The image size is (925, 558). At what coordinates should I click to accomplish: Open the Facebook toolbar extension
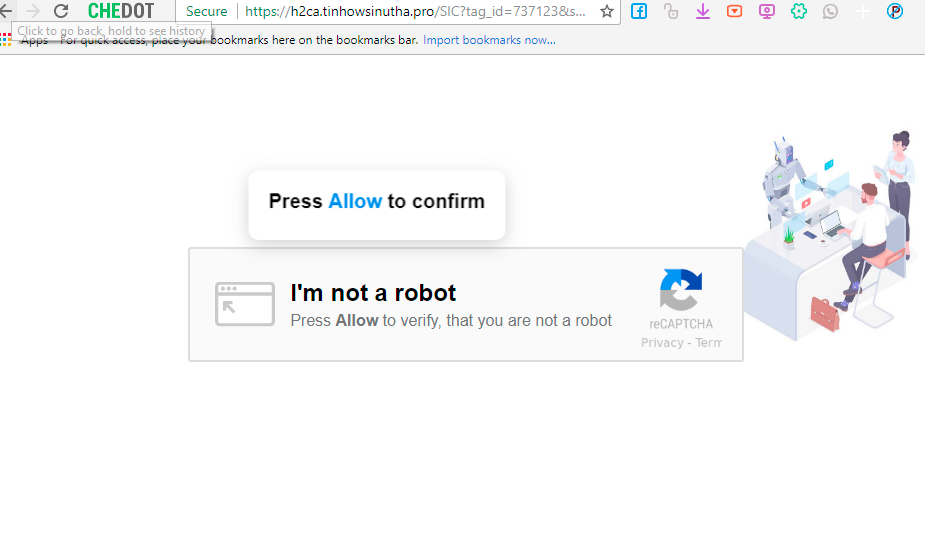tap(638, 12)
